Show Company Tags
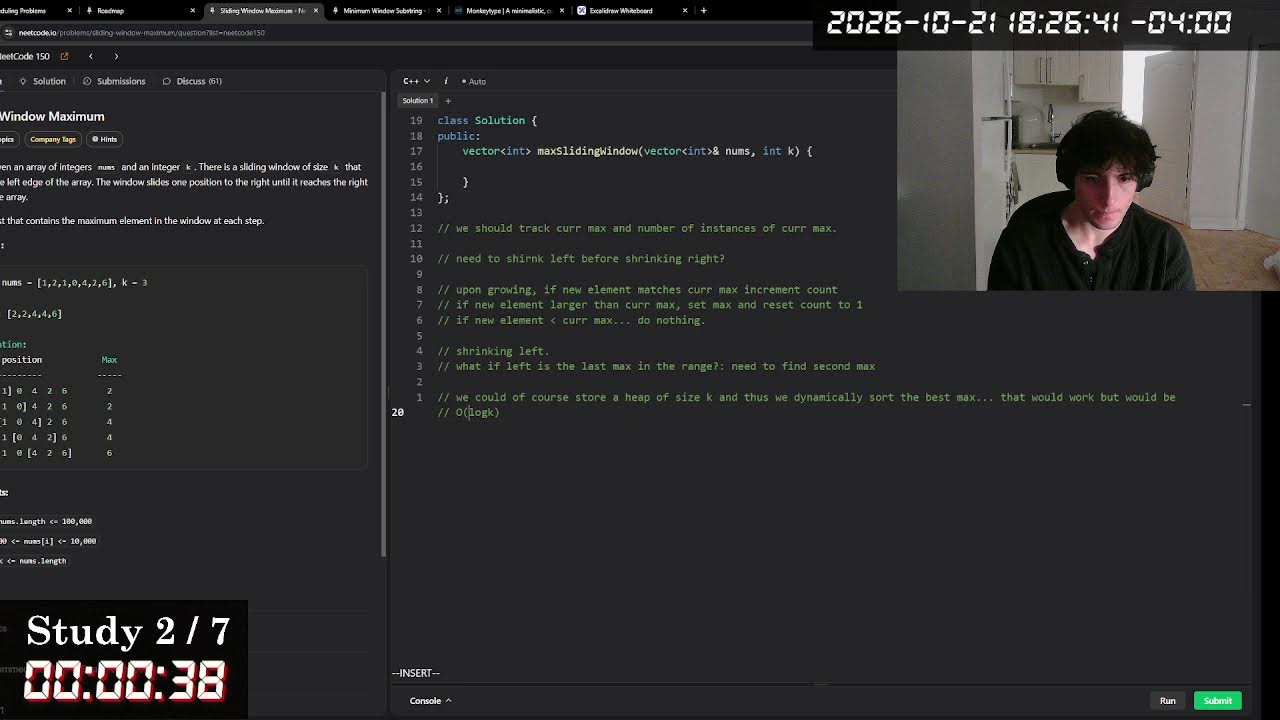 pos(53,139)
